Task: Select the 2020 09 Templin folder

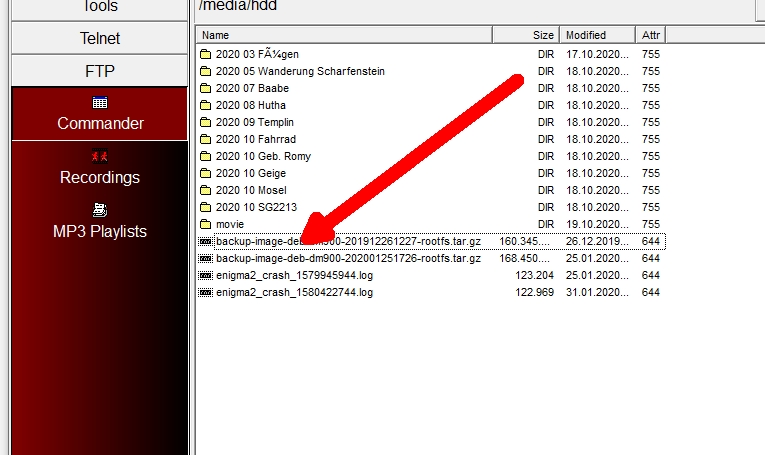Action: [256, 122]
